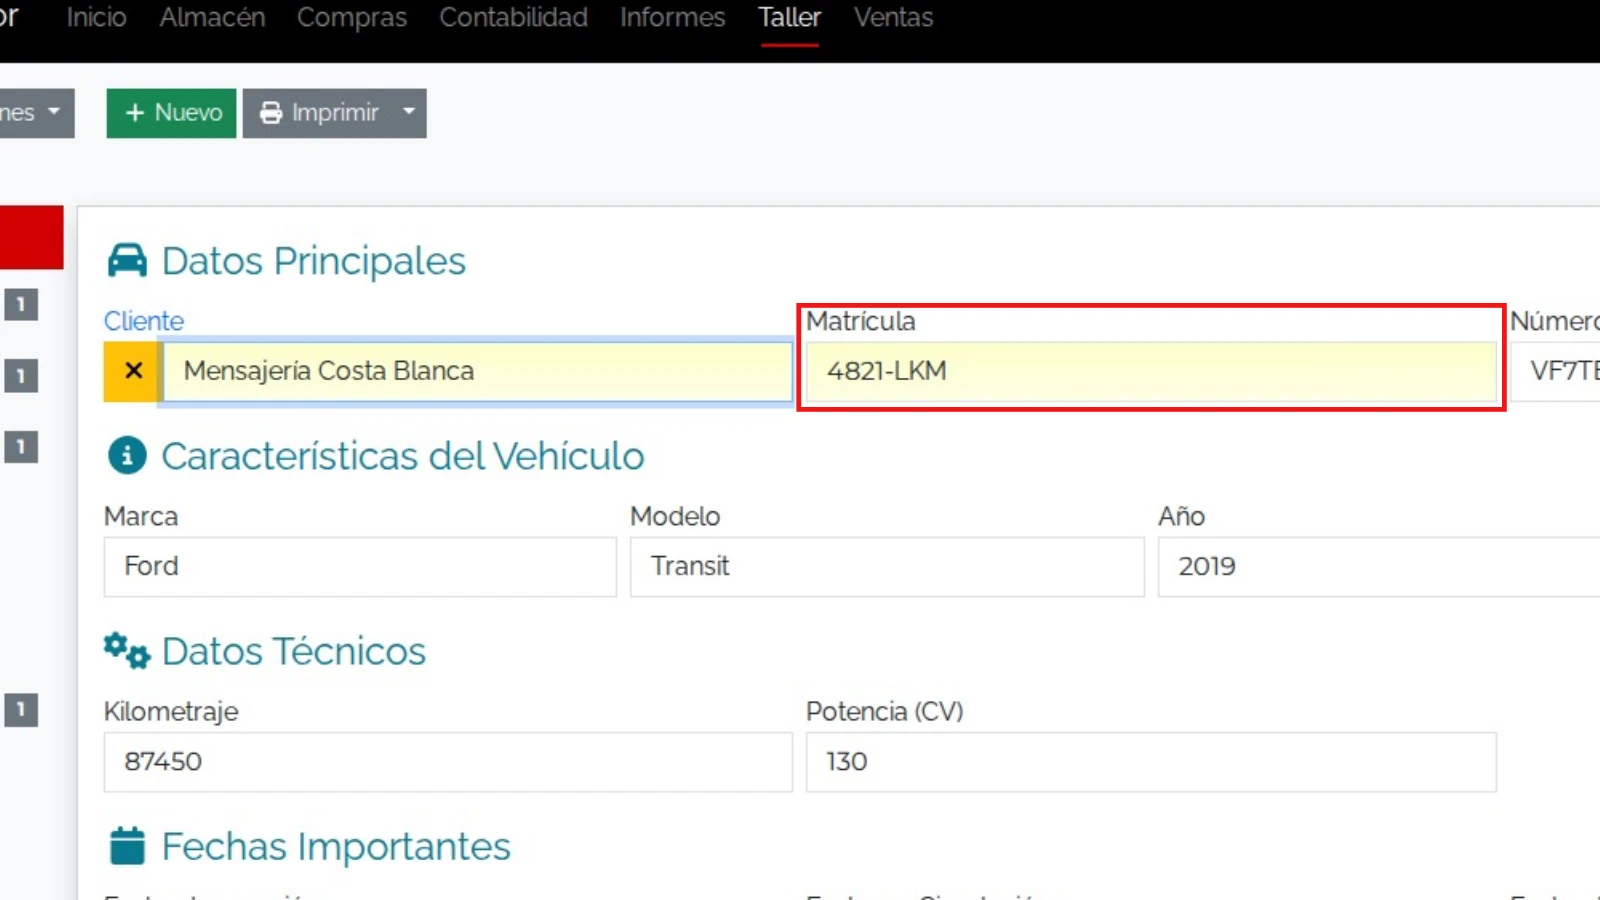The height and width of the screenshot is (900, 1600).
Task: Focus the Cliente field with Mensajería Costa Blanca
Action: click(477, 371)
